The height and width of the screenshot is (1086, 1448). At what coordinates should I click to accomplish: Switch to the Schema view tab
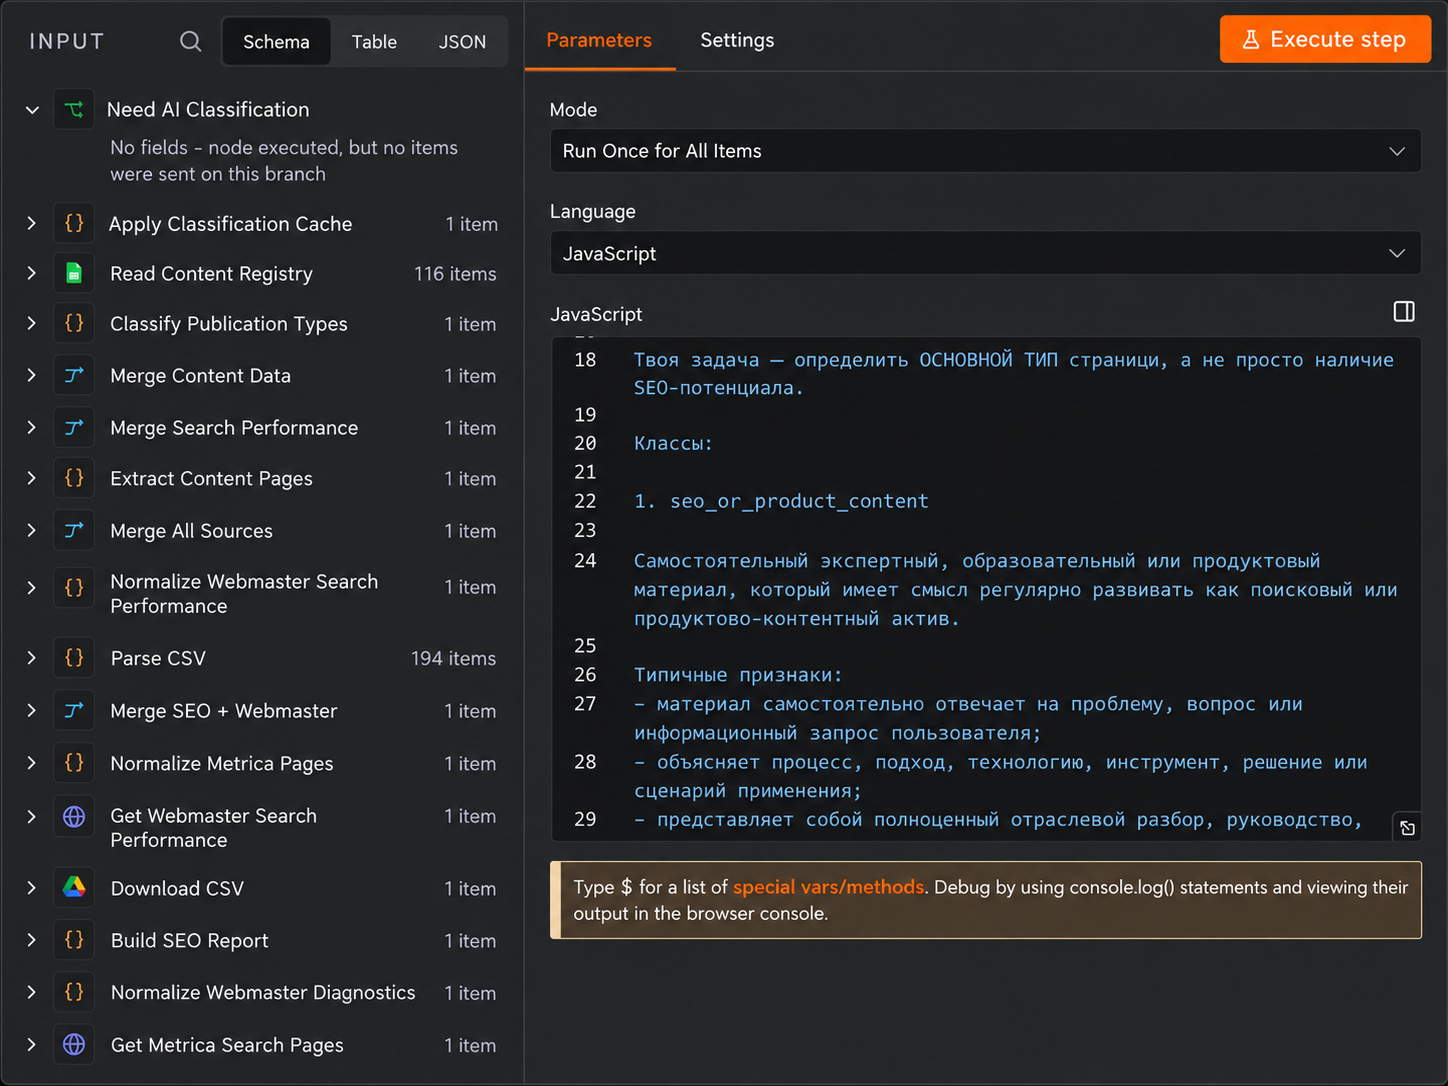click(x=276, y=42)
